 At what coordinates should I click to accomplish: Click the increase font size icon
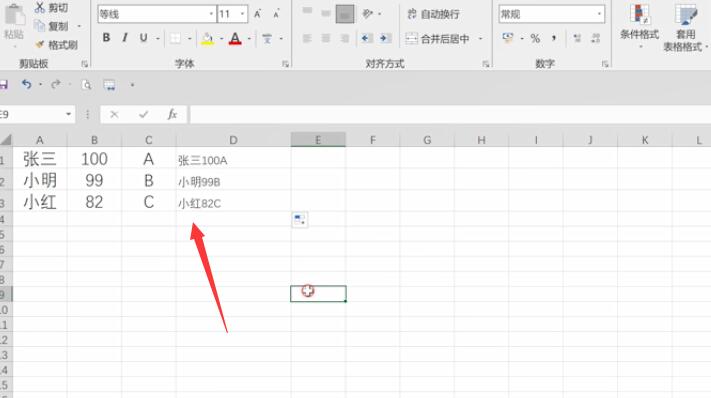click(258, 14)
